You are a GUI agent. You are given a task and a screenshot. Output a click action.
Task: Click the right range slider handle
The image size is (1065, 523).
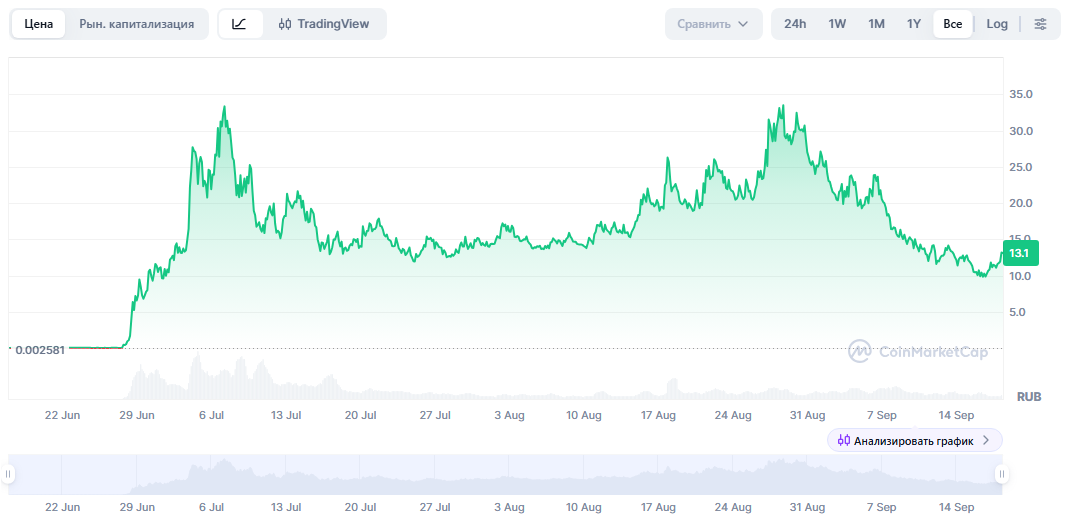(1001, 473)
